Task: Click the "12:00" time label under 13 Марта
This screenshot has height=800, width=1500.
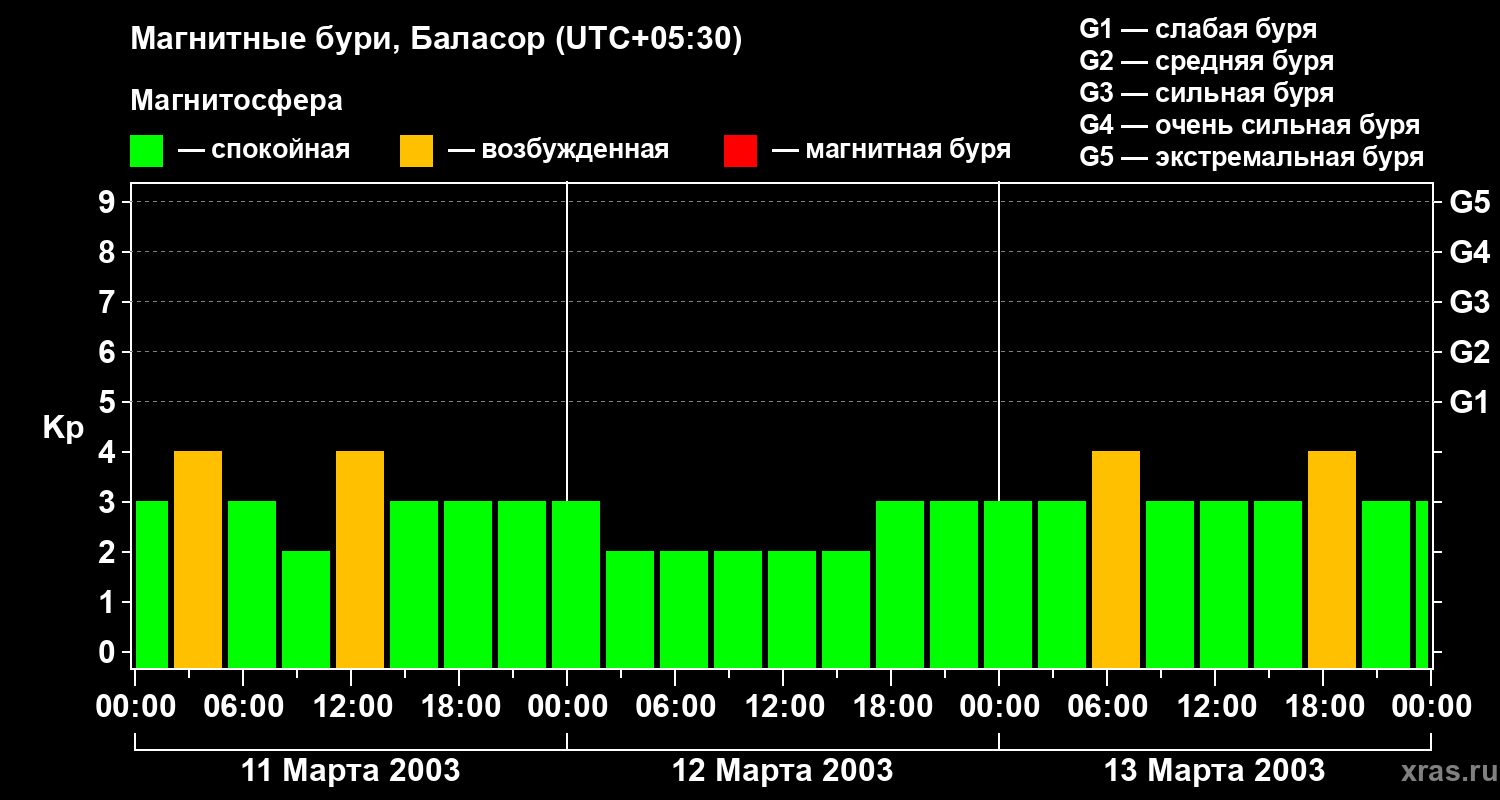Action: pyautogui.click(x=1215, y=707)
